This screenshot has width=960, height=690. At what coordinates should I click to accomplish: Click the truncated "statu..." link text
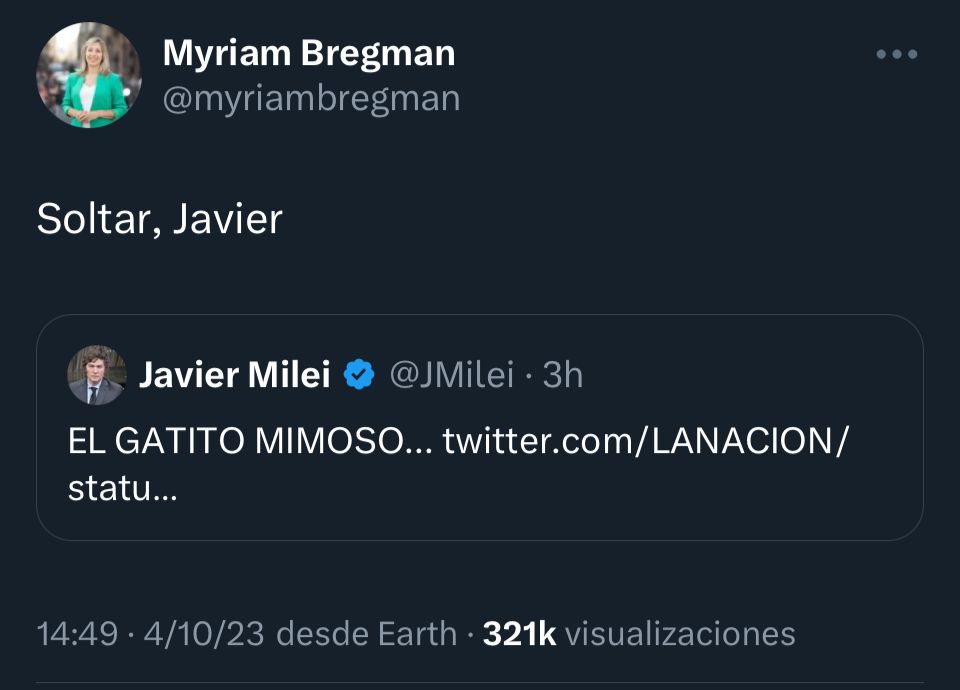tap(122, 491)
